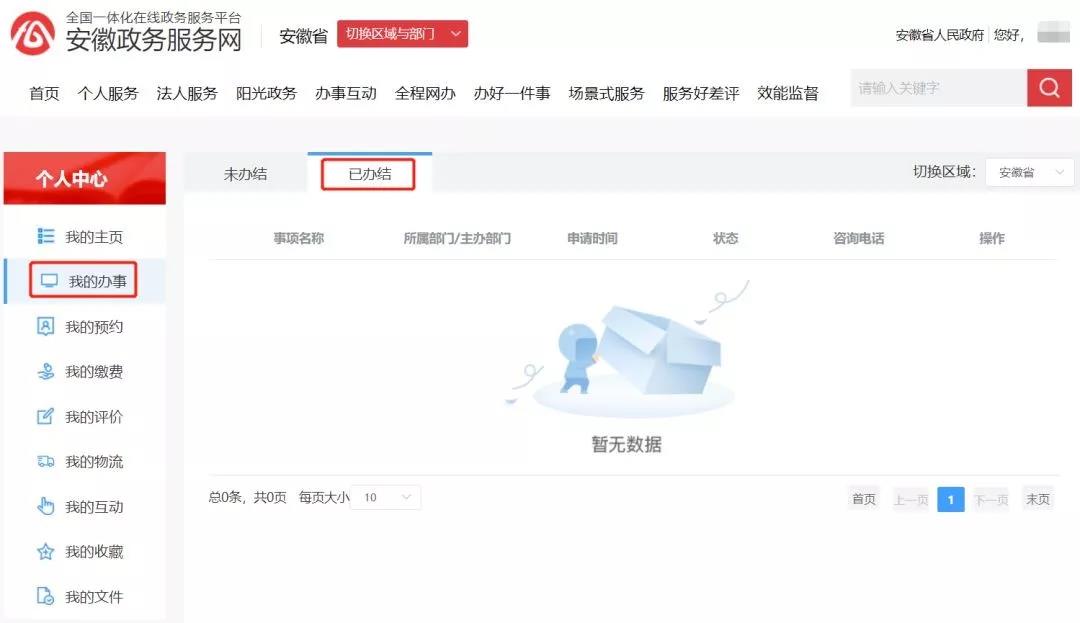Open 个人服务 in the top navigation
Image resolution: width=1080 pixels, height=623 pixels.
pos(108,93)
